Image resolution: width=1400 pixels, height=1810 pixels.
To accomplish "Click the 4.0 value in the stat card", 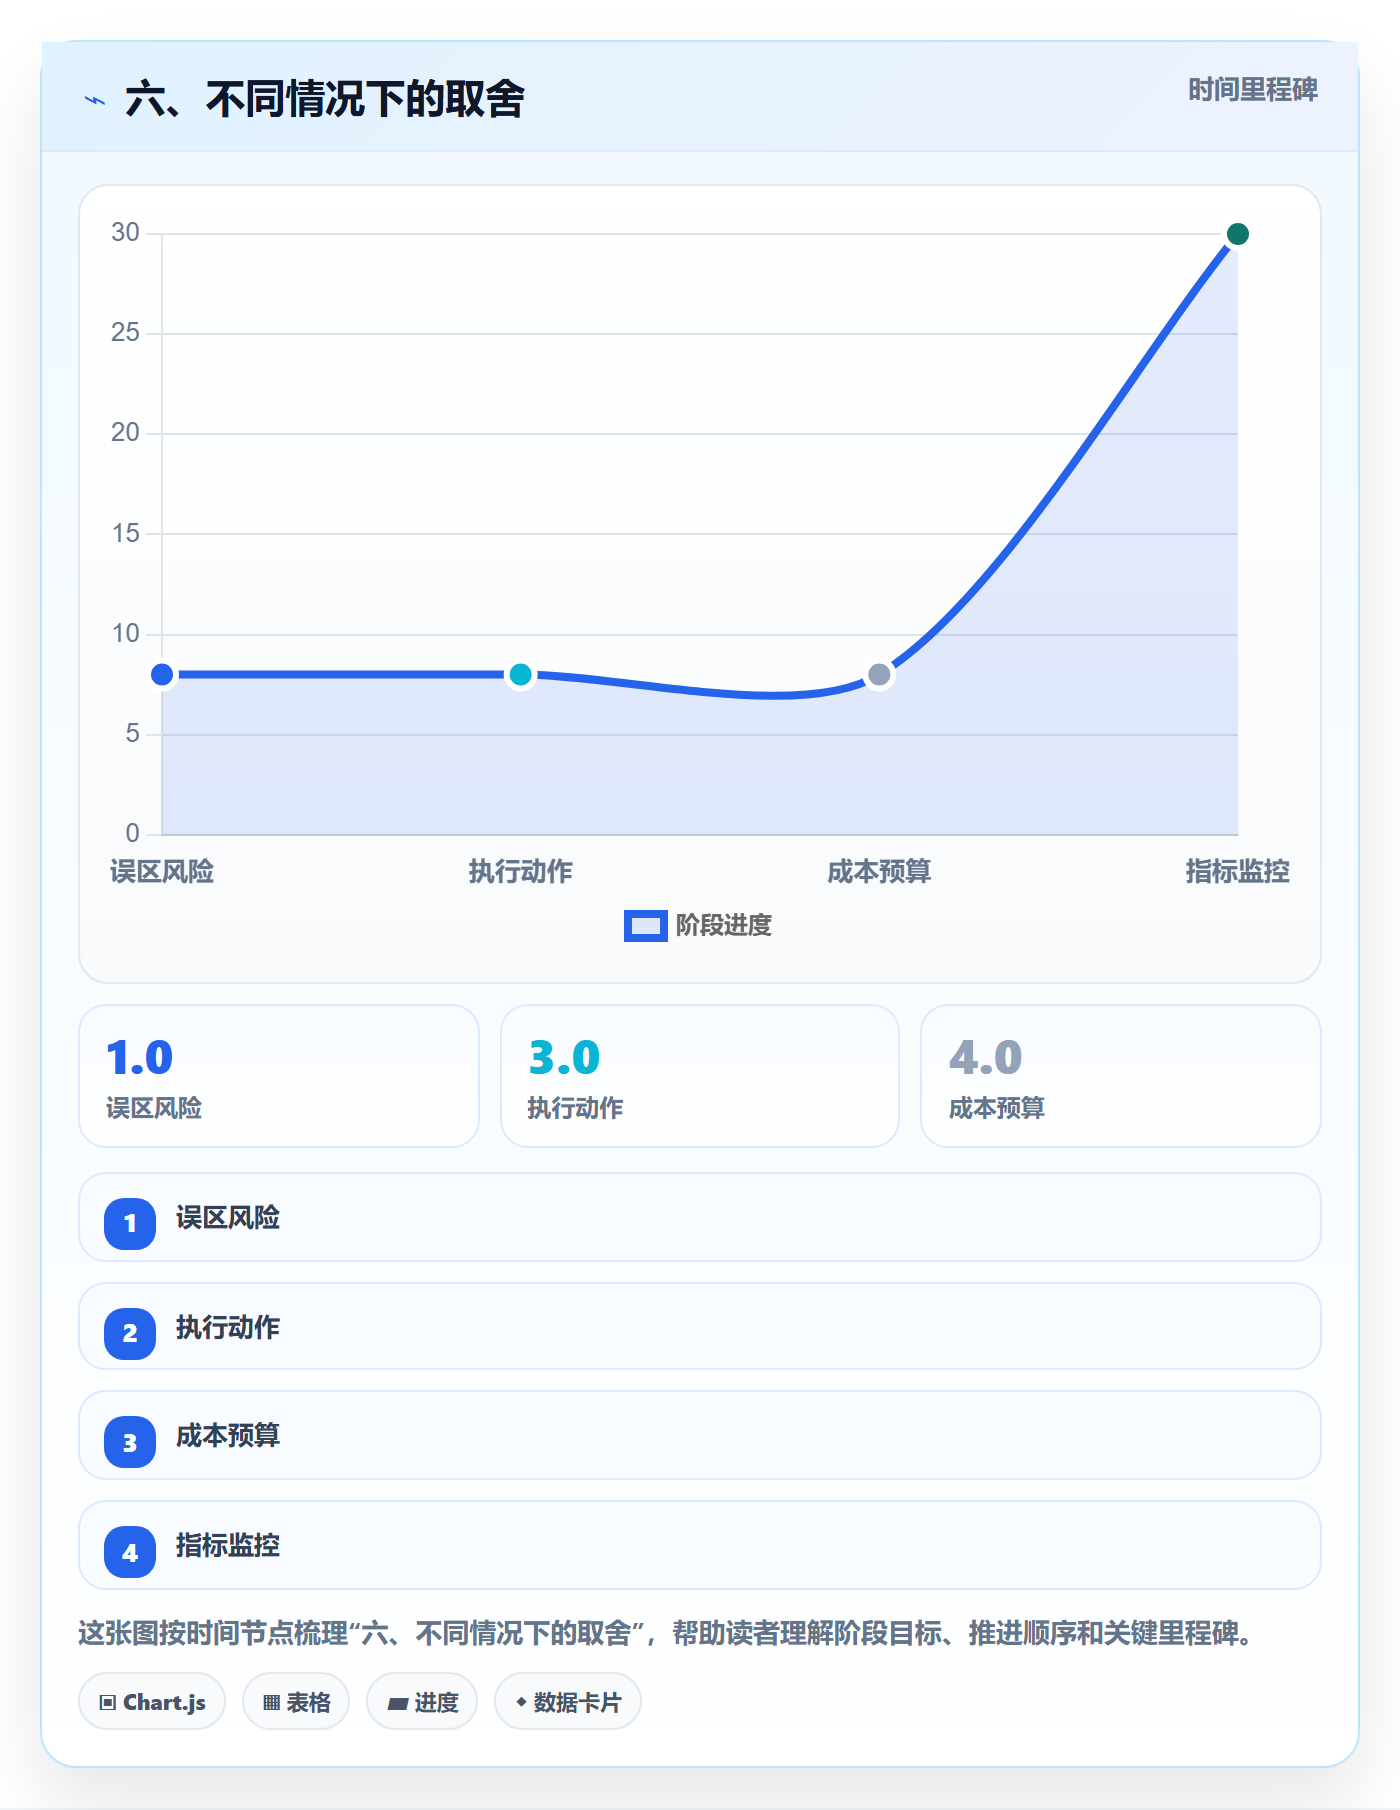I will coord(985,1057).
